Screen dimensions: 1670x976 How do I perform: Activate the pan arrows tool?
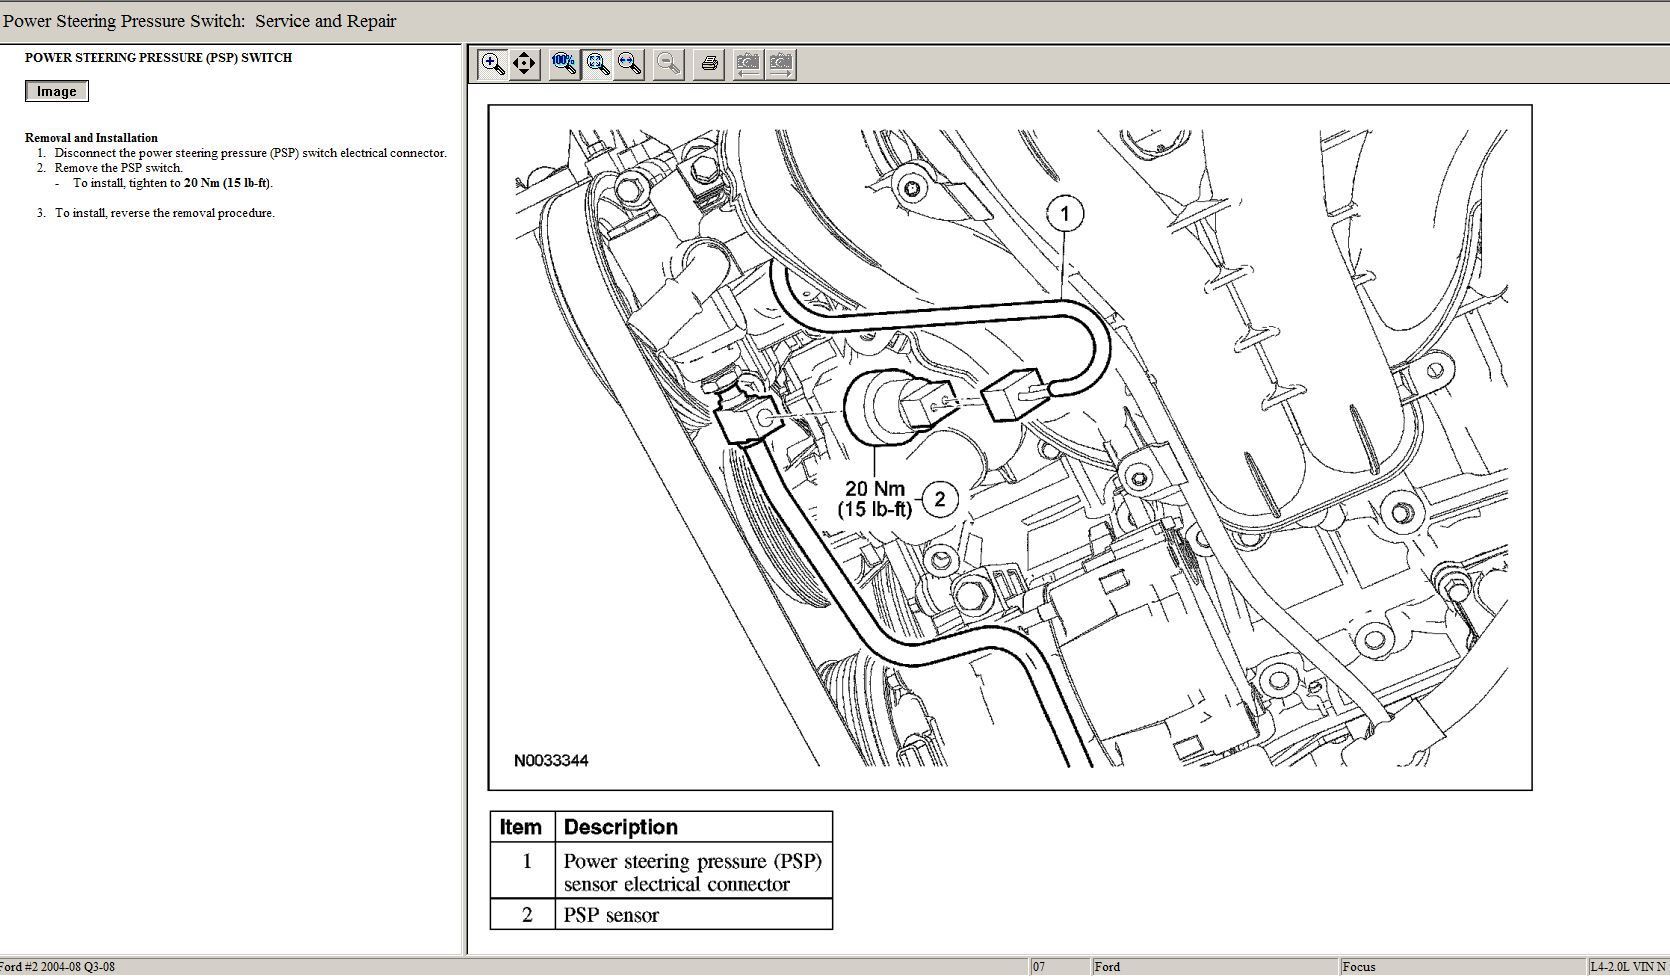coord(524,65)
